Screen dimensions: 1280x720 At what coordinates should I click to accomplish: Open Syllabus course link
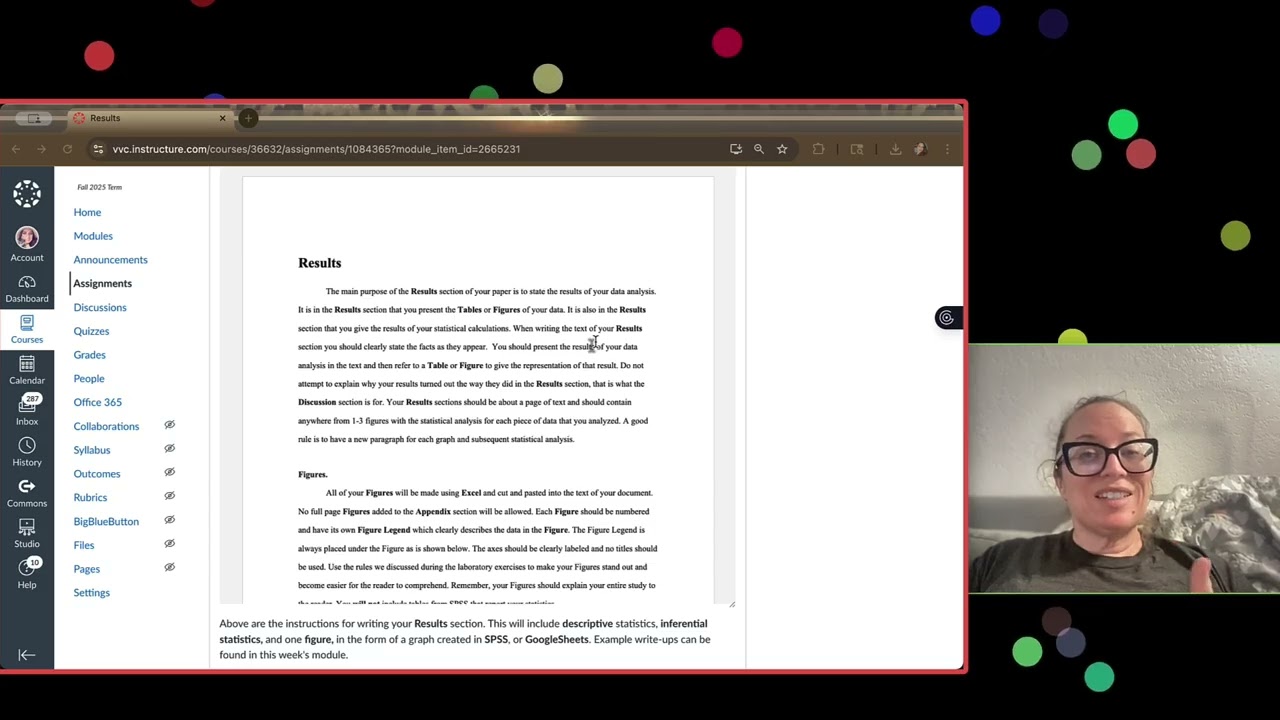[92, 450]
